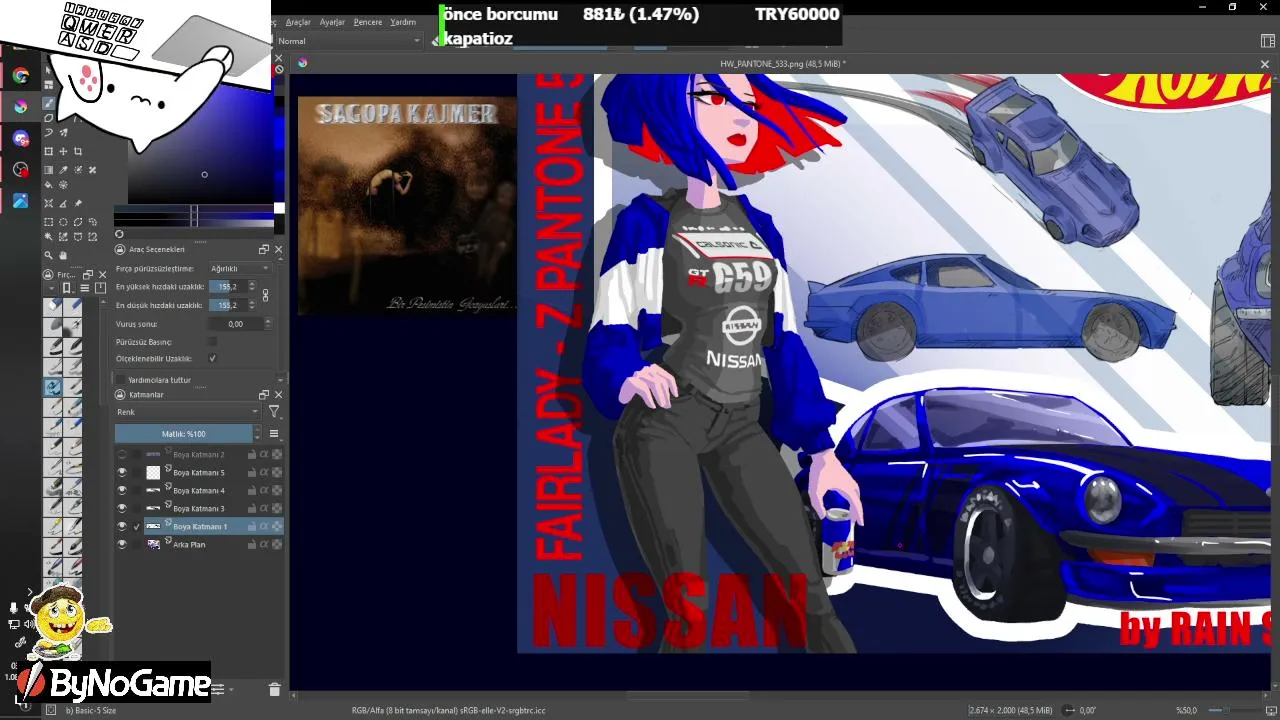Open the Pencere menu
1280x720 pixels.
[x=368, y=22]
